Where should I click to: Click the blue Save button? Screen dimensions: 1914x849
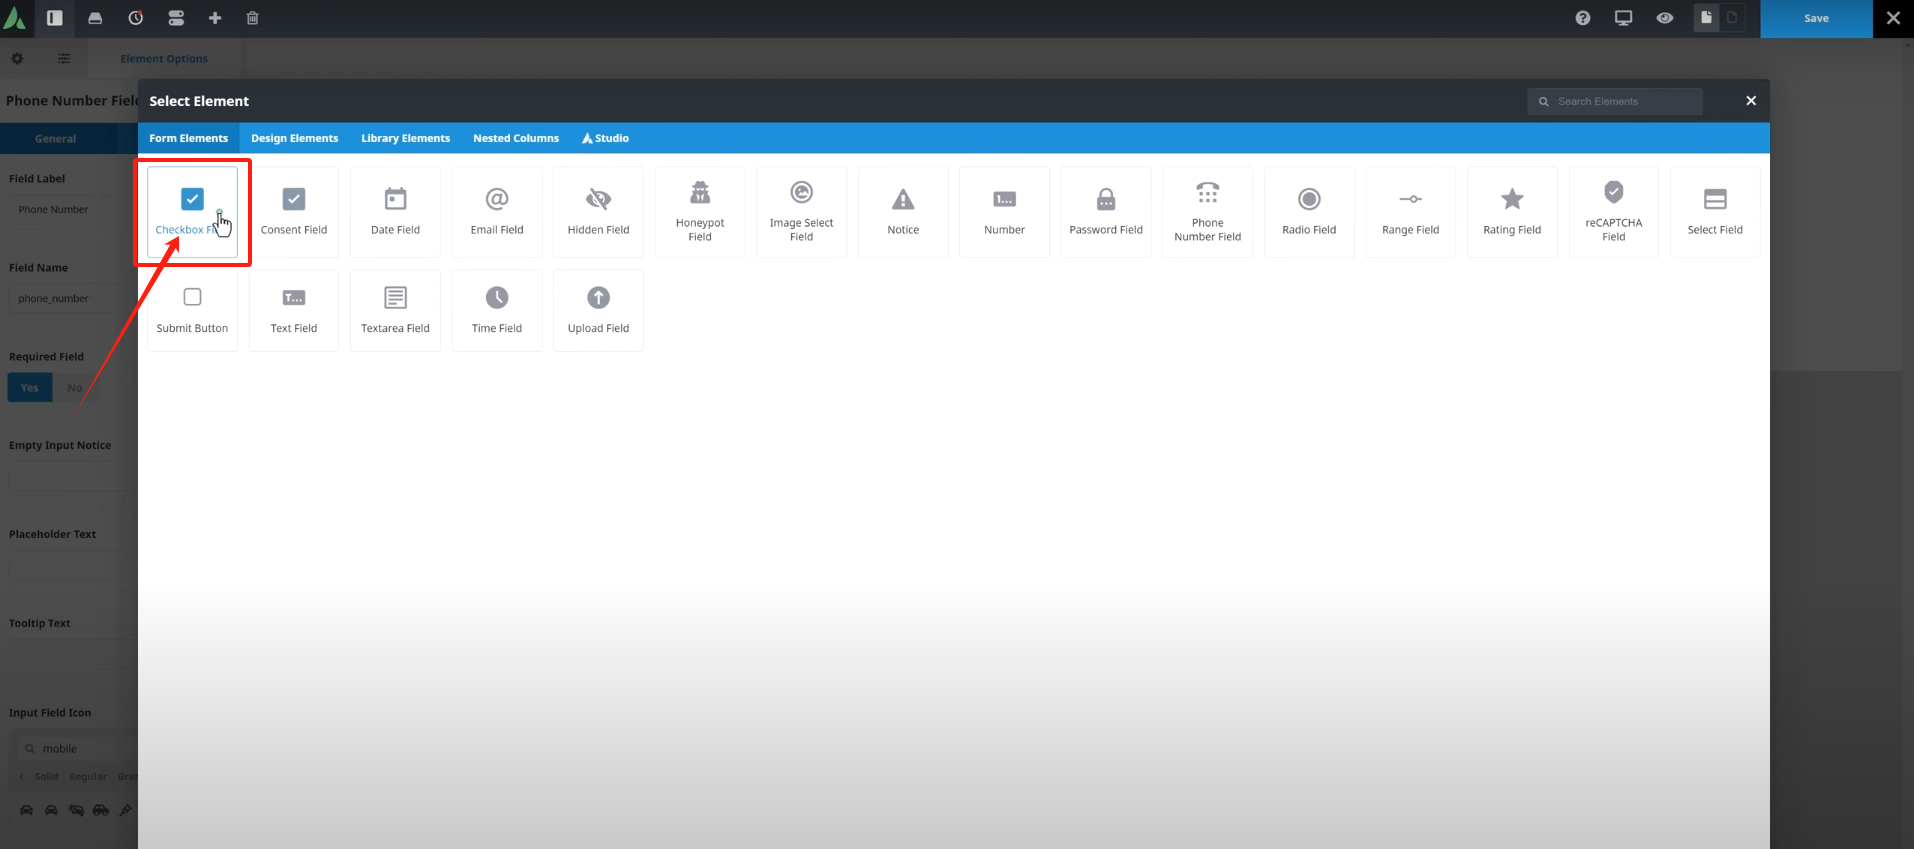pos(1815,18)
